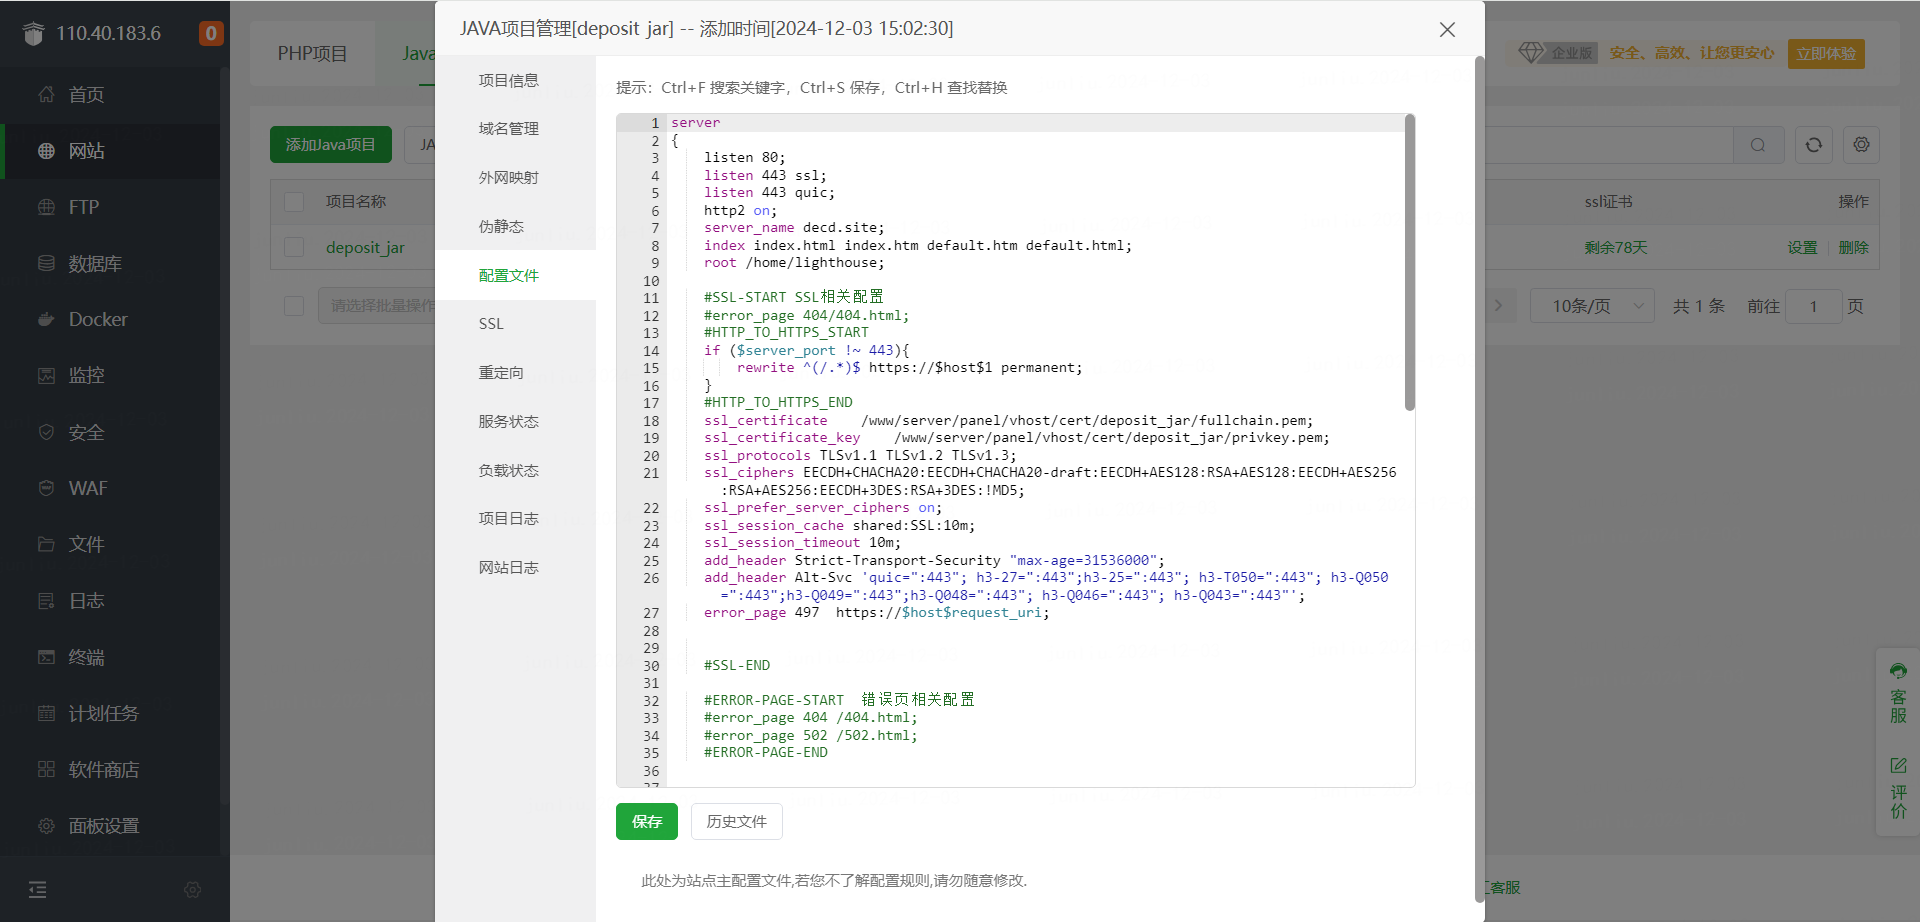Collapse the sidebar with the menu icon
Image resolution: width=1920 pixels, height=922 pixels.
(38, 889)
